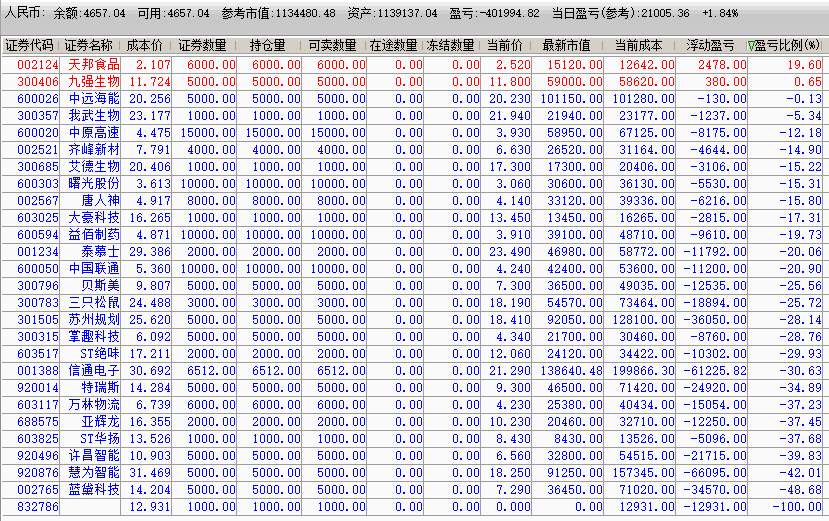Select the 大豪科技 stock name
Screen dimensions: 829x521
94,218
